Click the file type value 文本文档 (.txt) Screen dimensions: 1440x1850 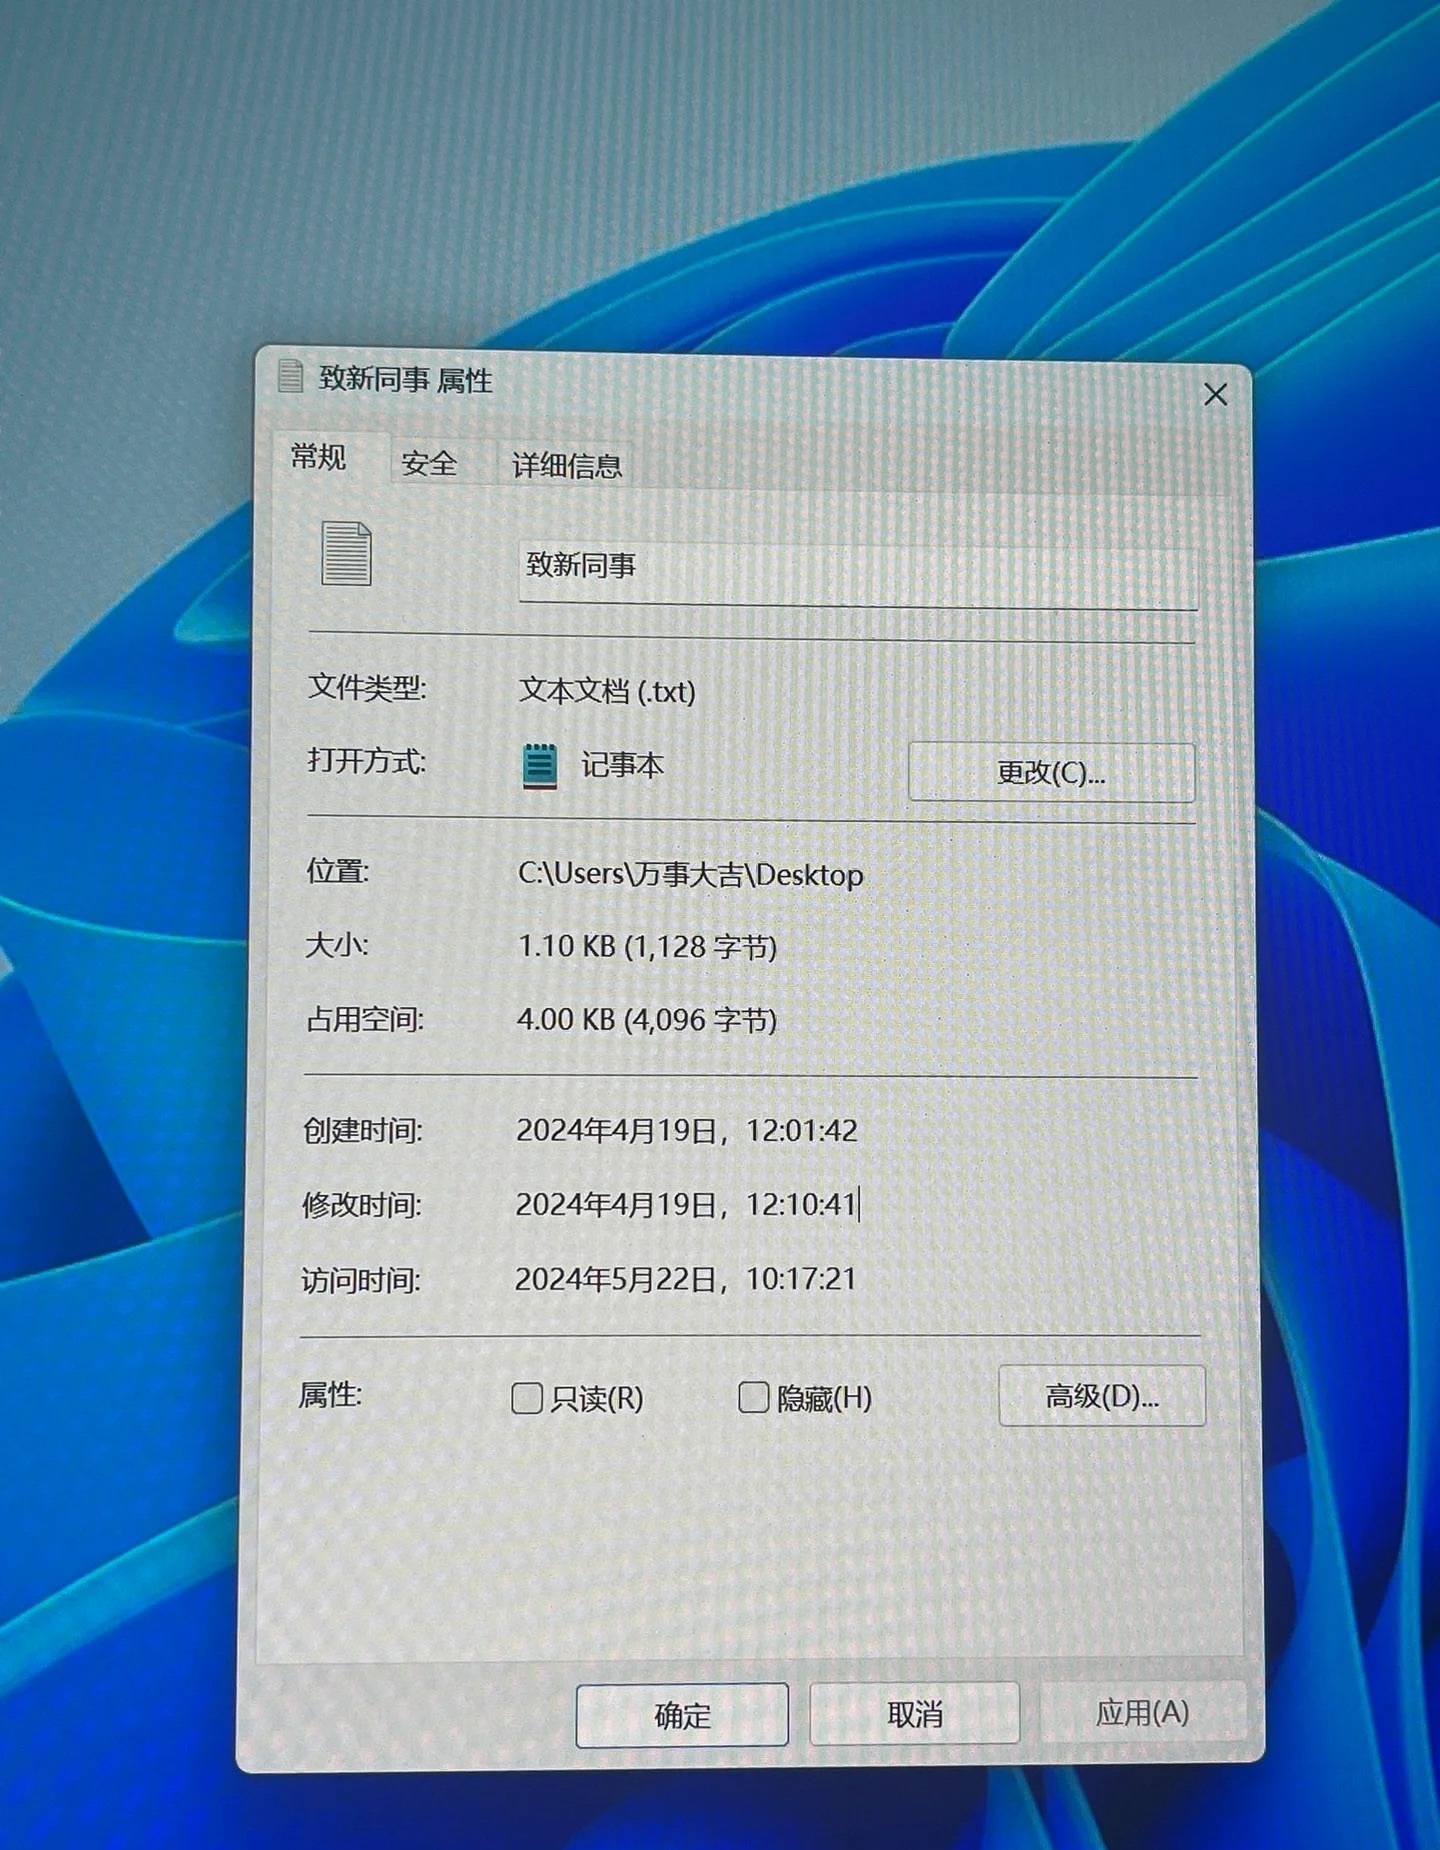(x=607, y=691)
